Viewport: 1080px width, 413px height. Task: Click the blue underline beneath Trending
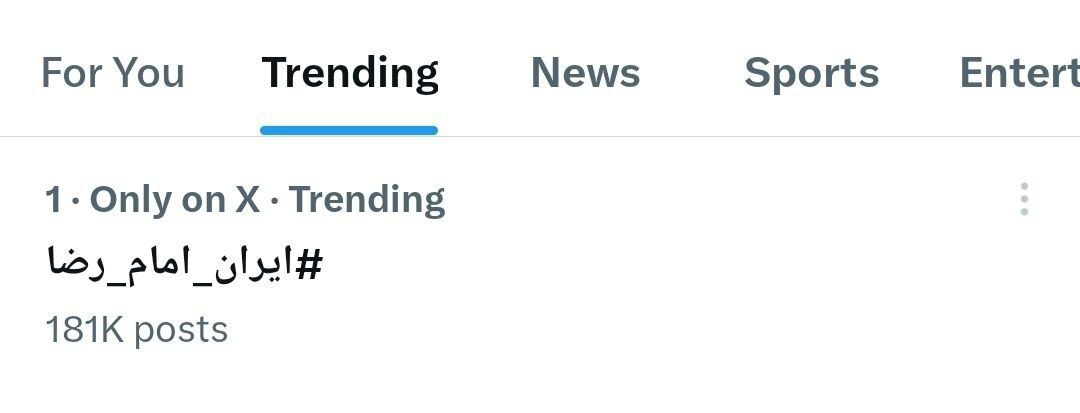349,130
